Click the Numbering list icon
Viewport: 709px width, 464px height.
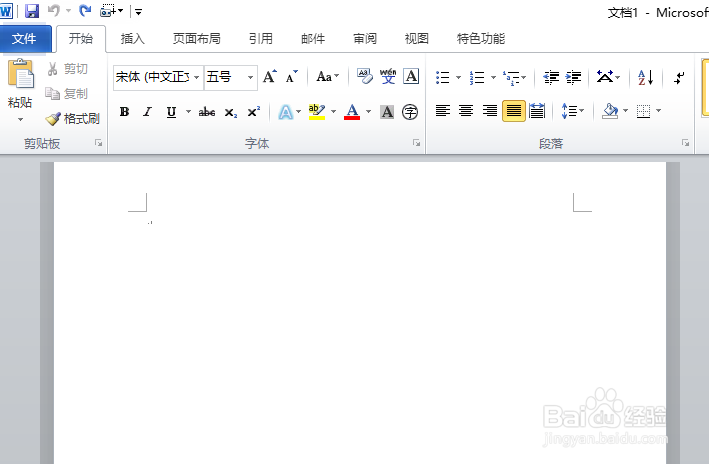[x=477, y=77]
